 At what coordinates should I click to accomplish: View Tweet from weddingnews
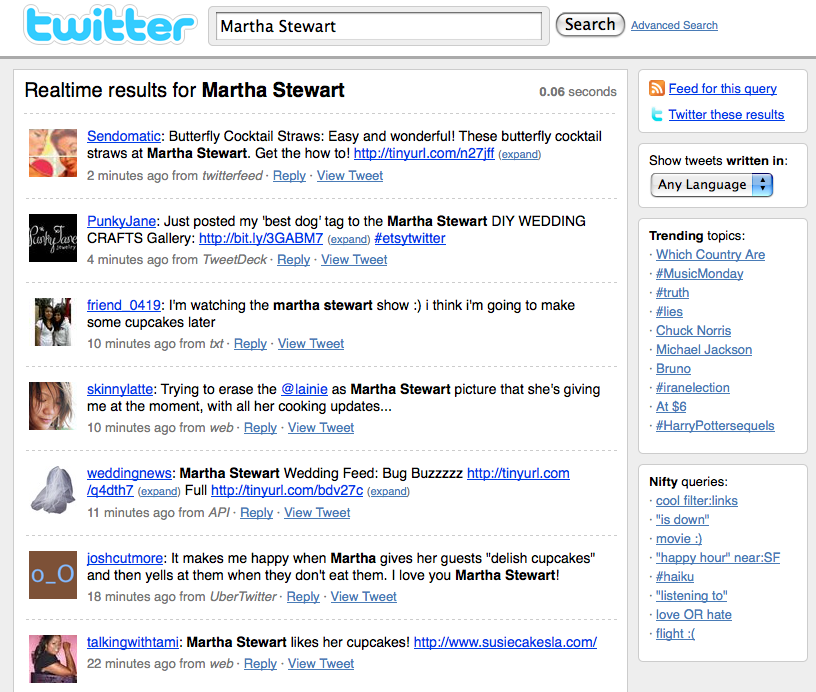317,512
